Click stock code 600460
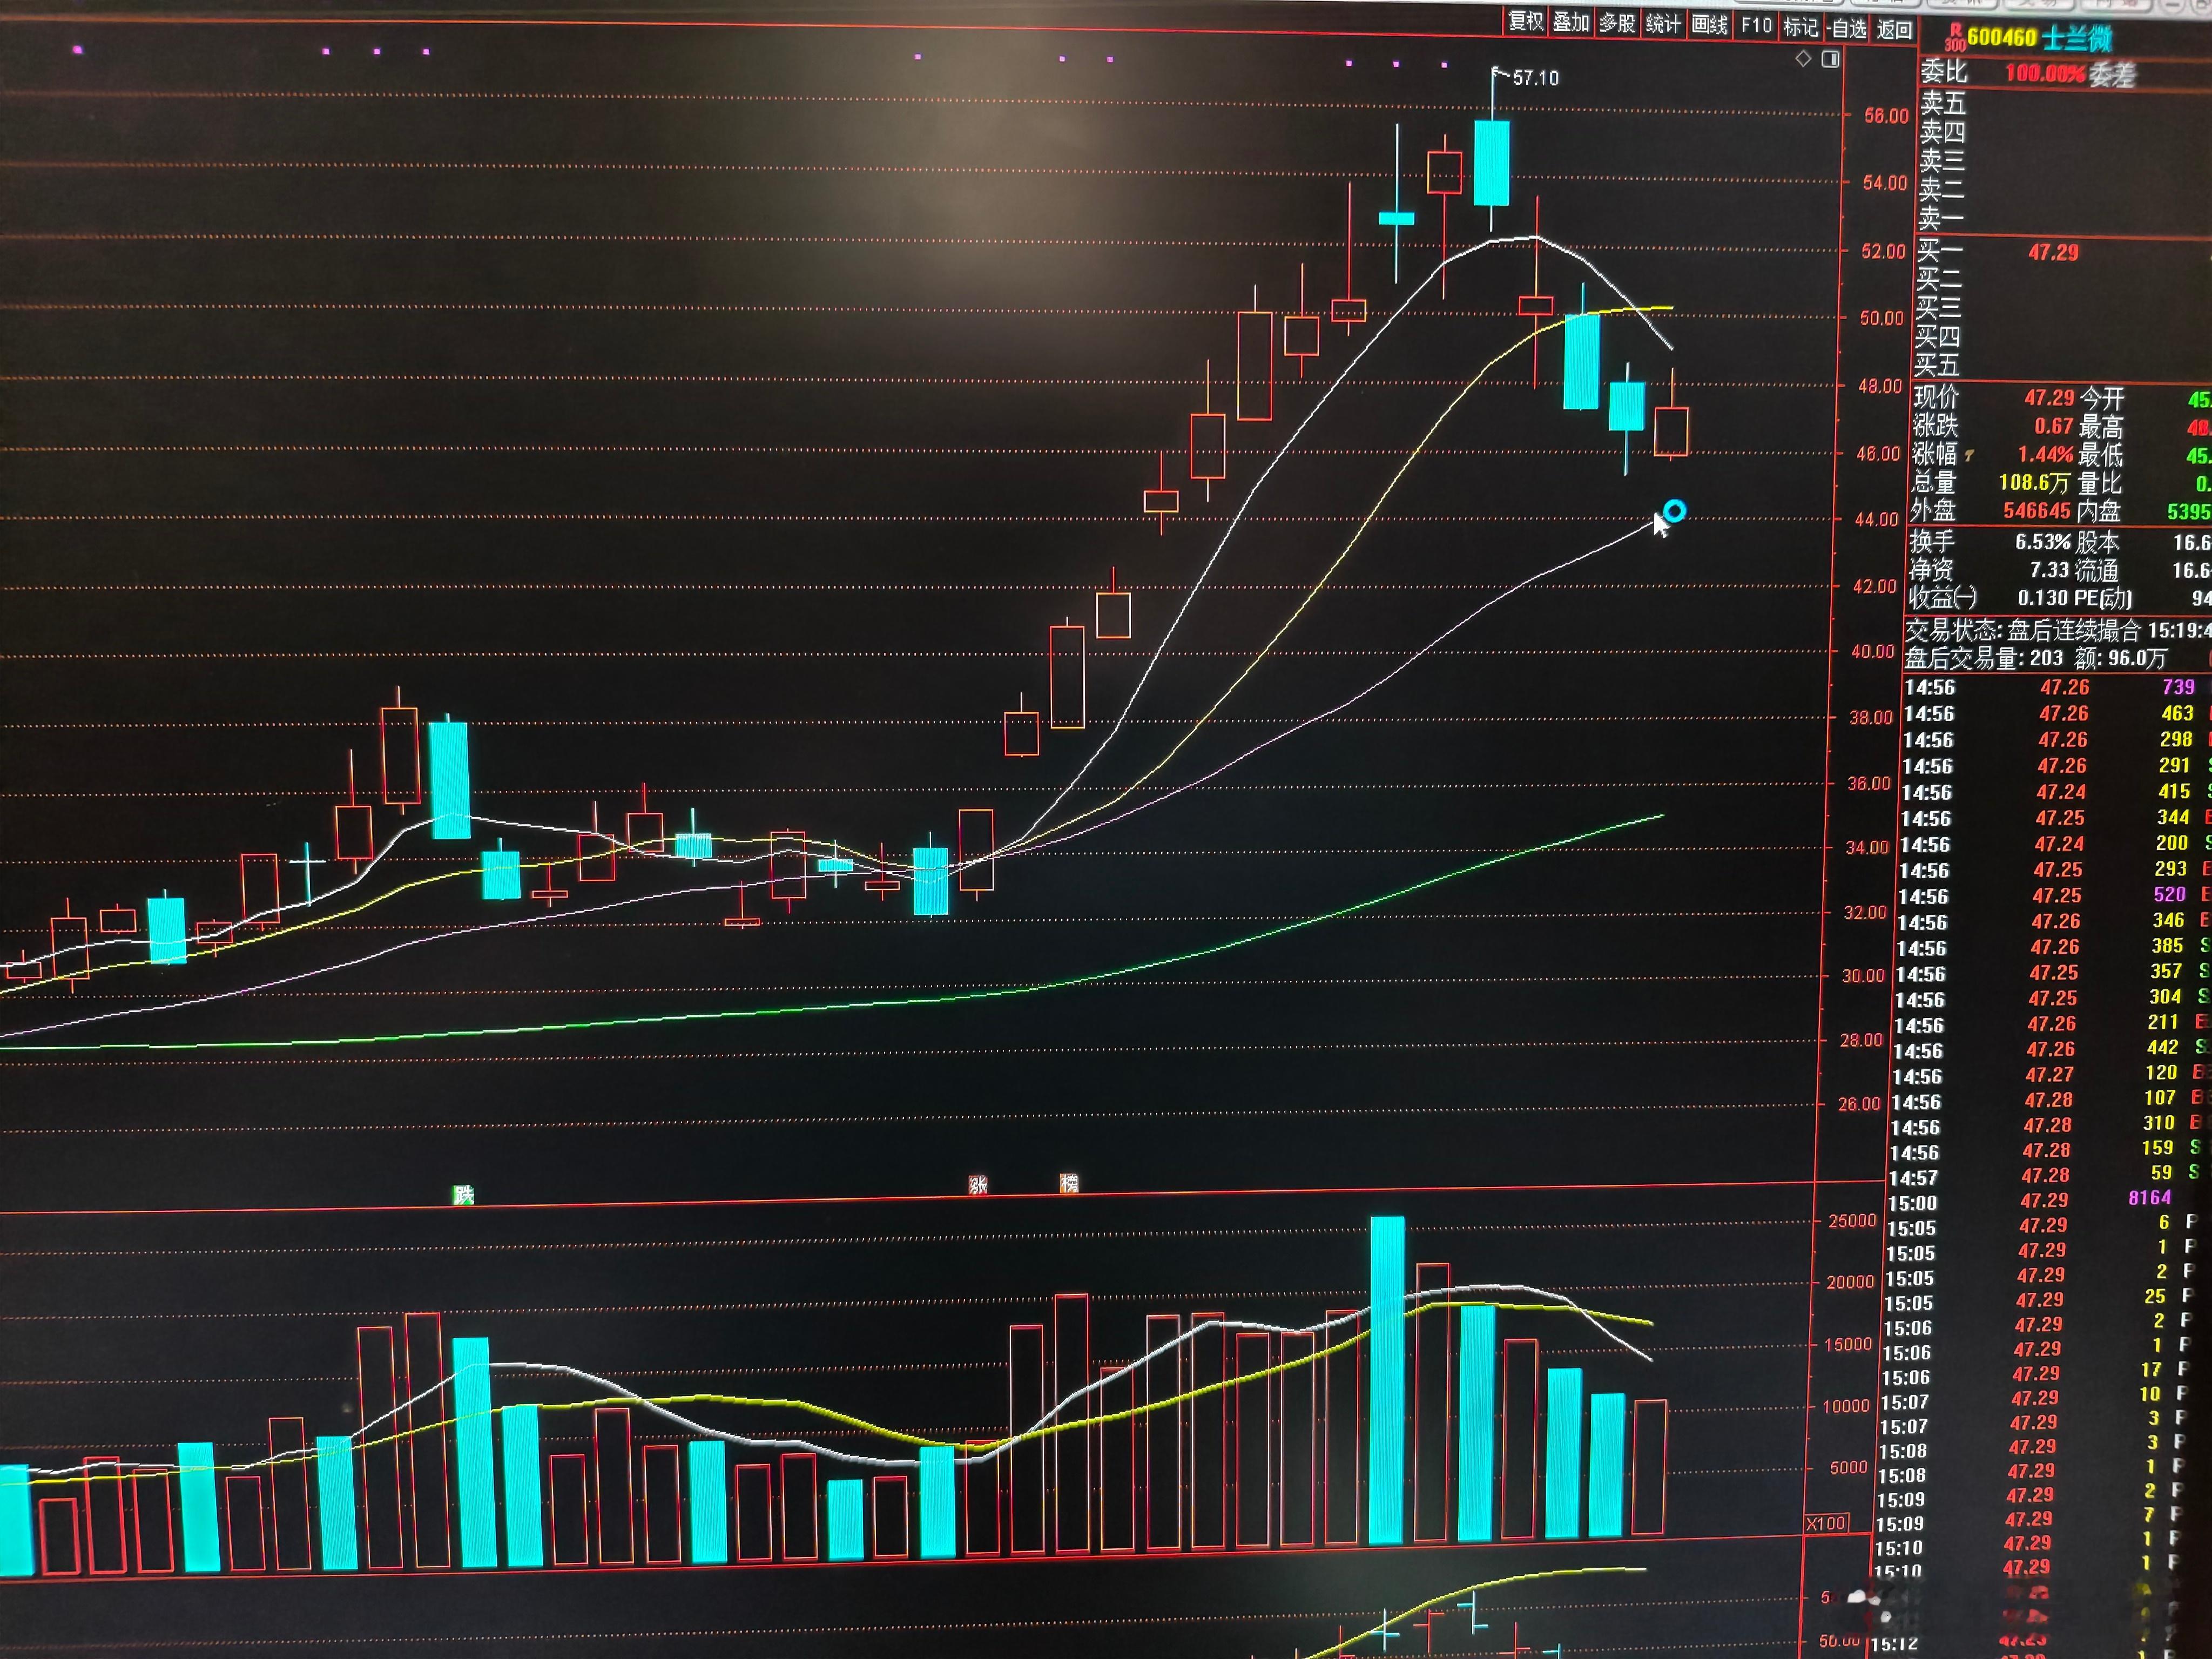 [2001, 38]
